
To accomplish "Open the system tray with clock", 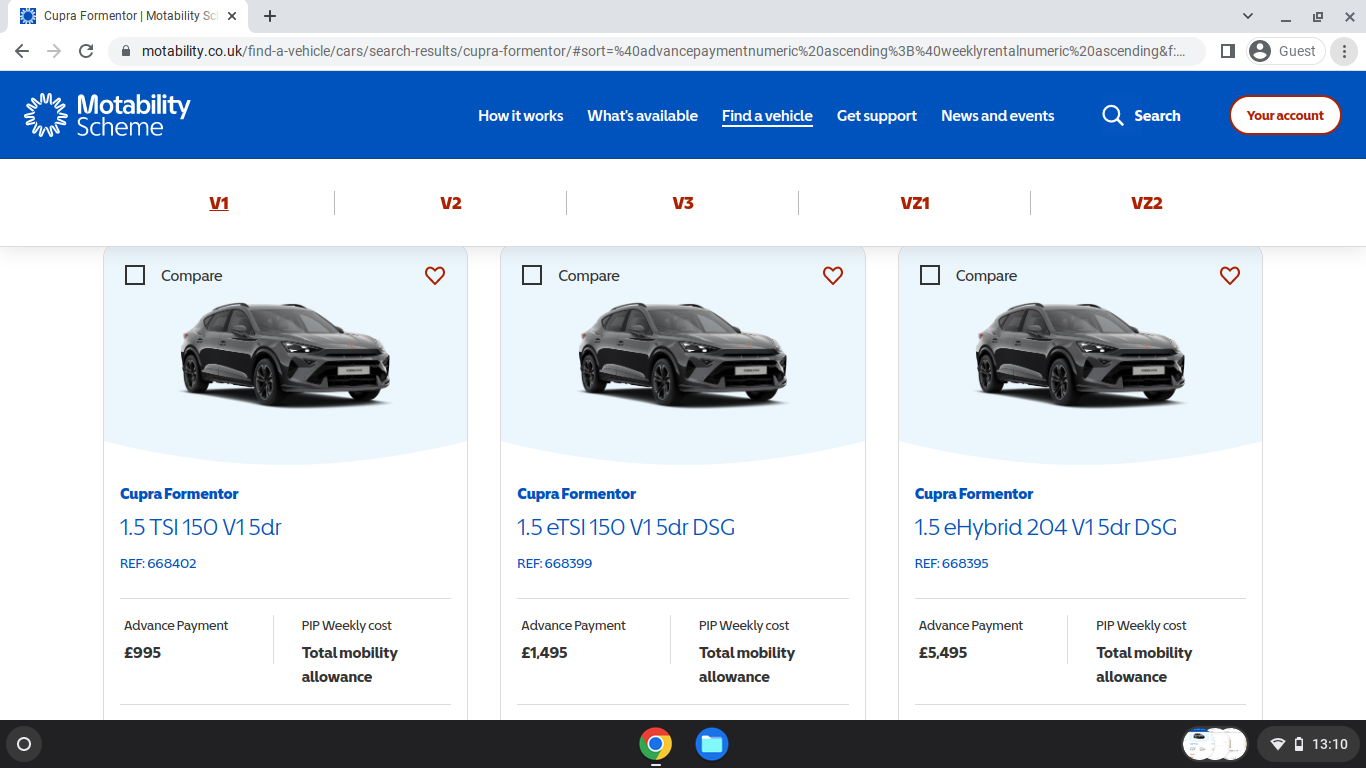I will [x=1309, y=744].
